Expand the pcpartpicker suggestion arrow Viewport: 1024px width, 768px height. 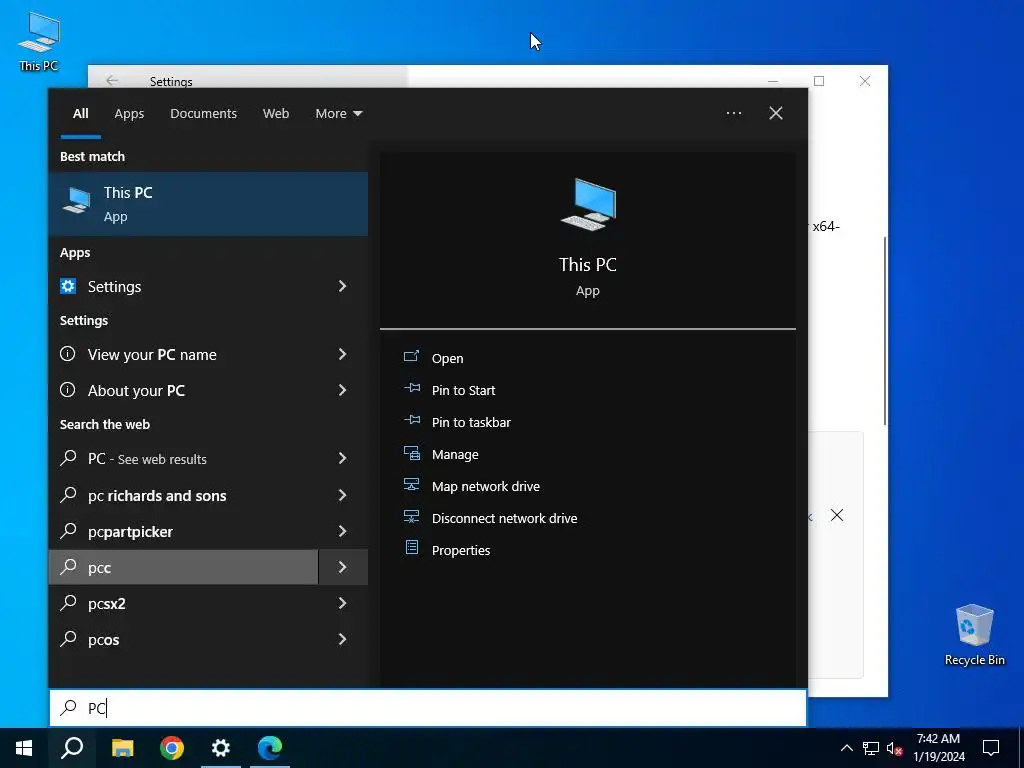point(342,531)
